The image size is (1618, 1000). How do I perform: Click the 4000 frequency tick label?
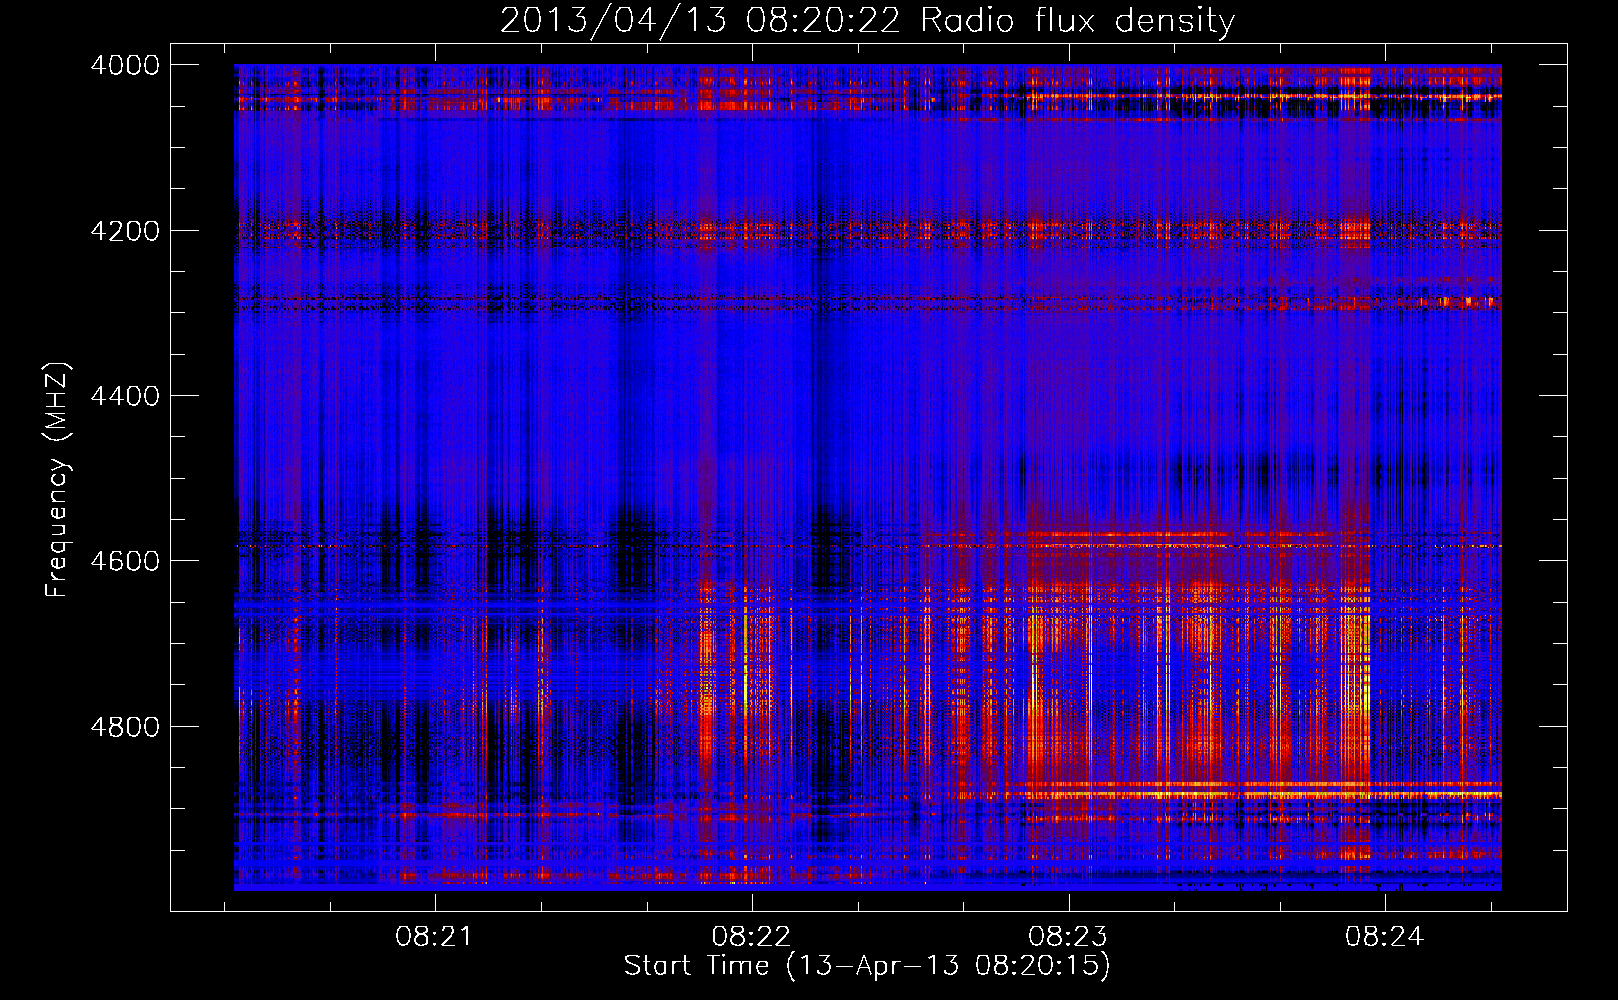(125, 65)
